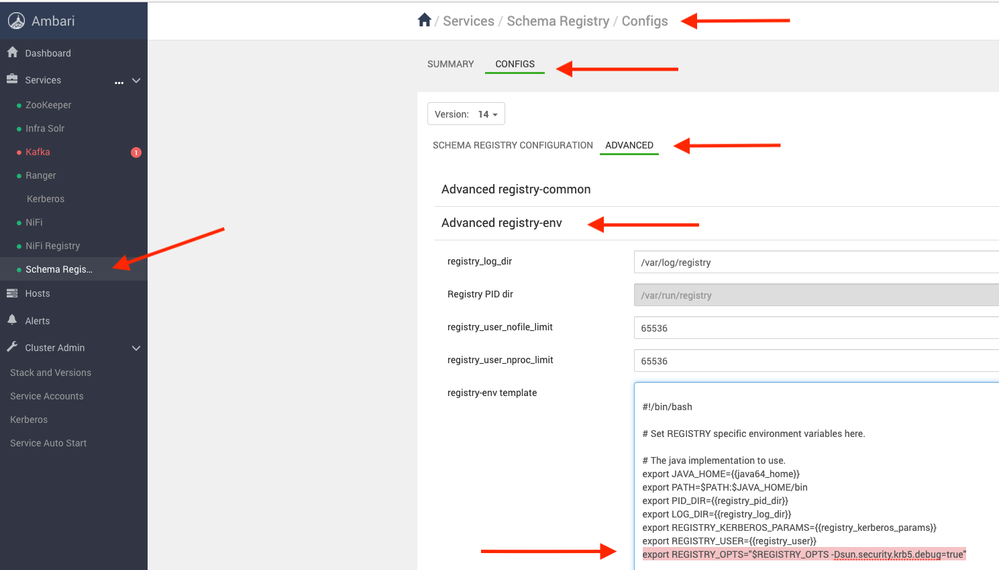Switch to the Summary tab
This screenshot has width=999, height=570.
[x=450, y=64]
